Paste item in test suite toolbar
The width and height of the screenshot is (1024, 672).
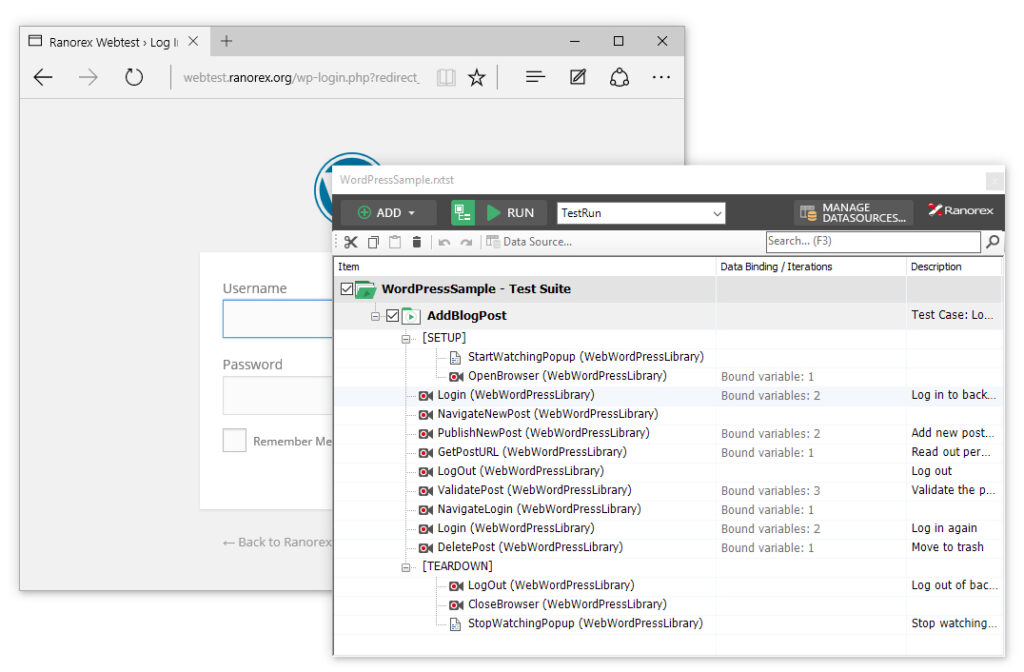pyautogui.click(x=395, y=242)
